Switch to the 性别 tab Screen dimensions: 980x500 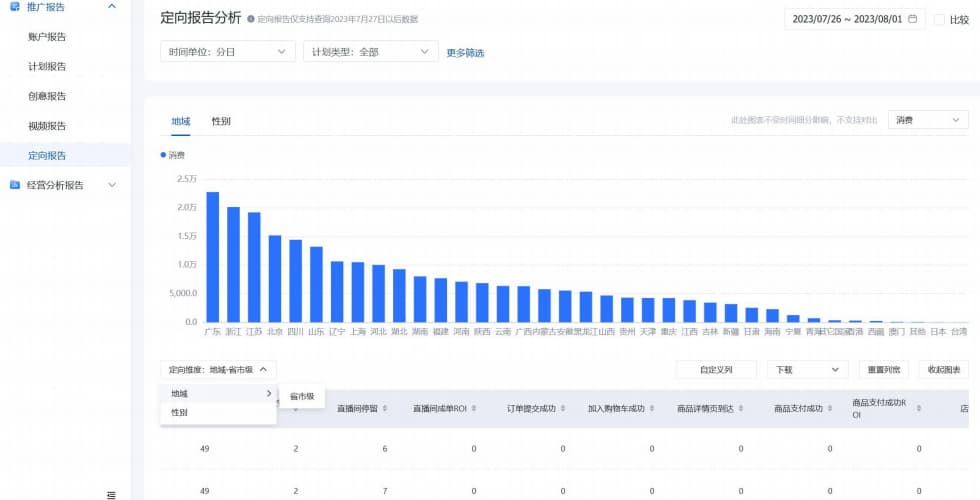(221, 121)
